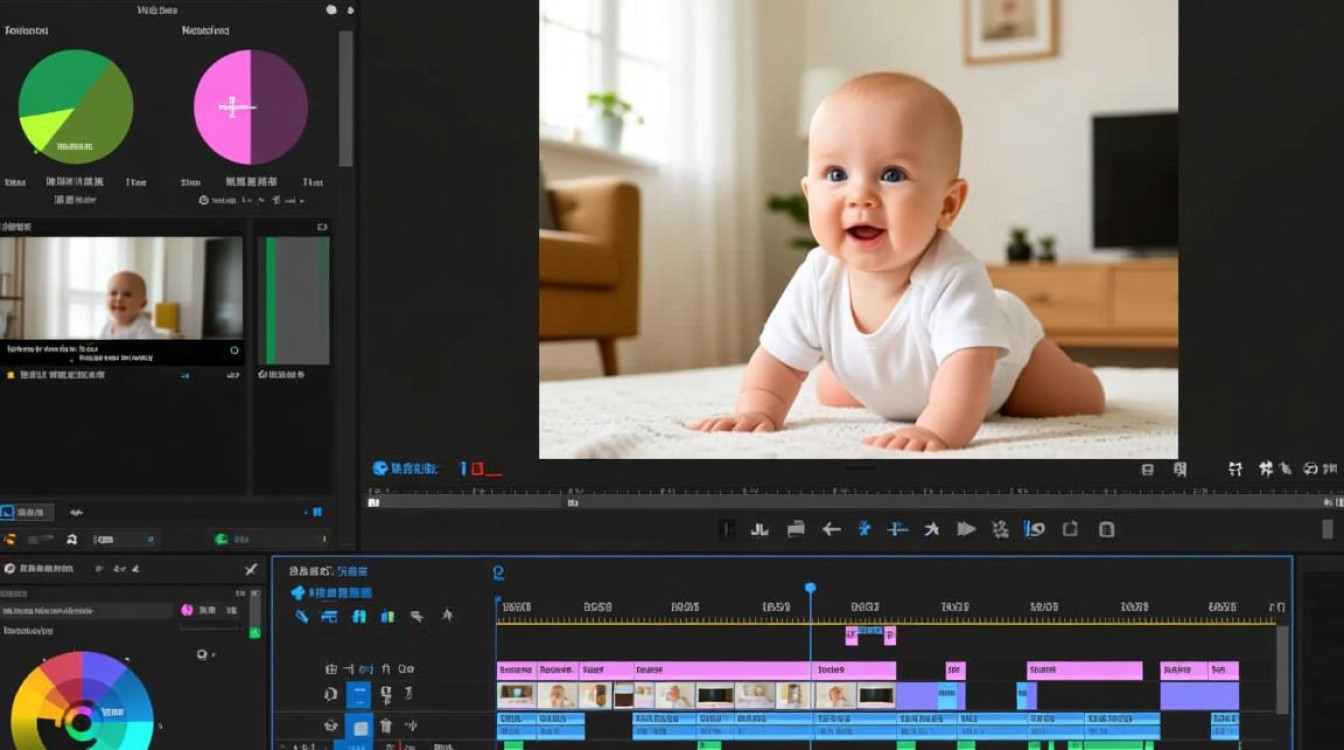The height and width of the screenshot is (750, 1344).
Task: Click the scrollbar beside the color wheels panel
Action: (346, 98)
